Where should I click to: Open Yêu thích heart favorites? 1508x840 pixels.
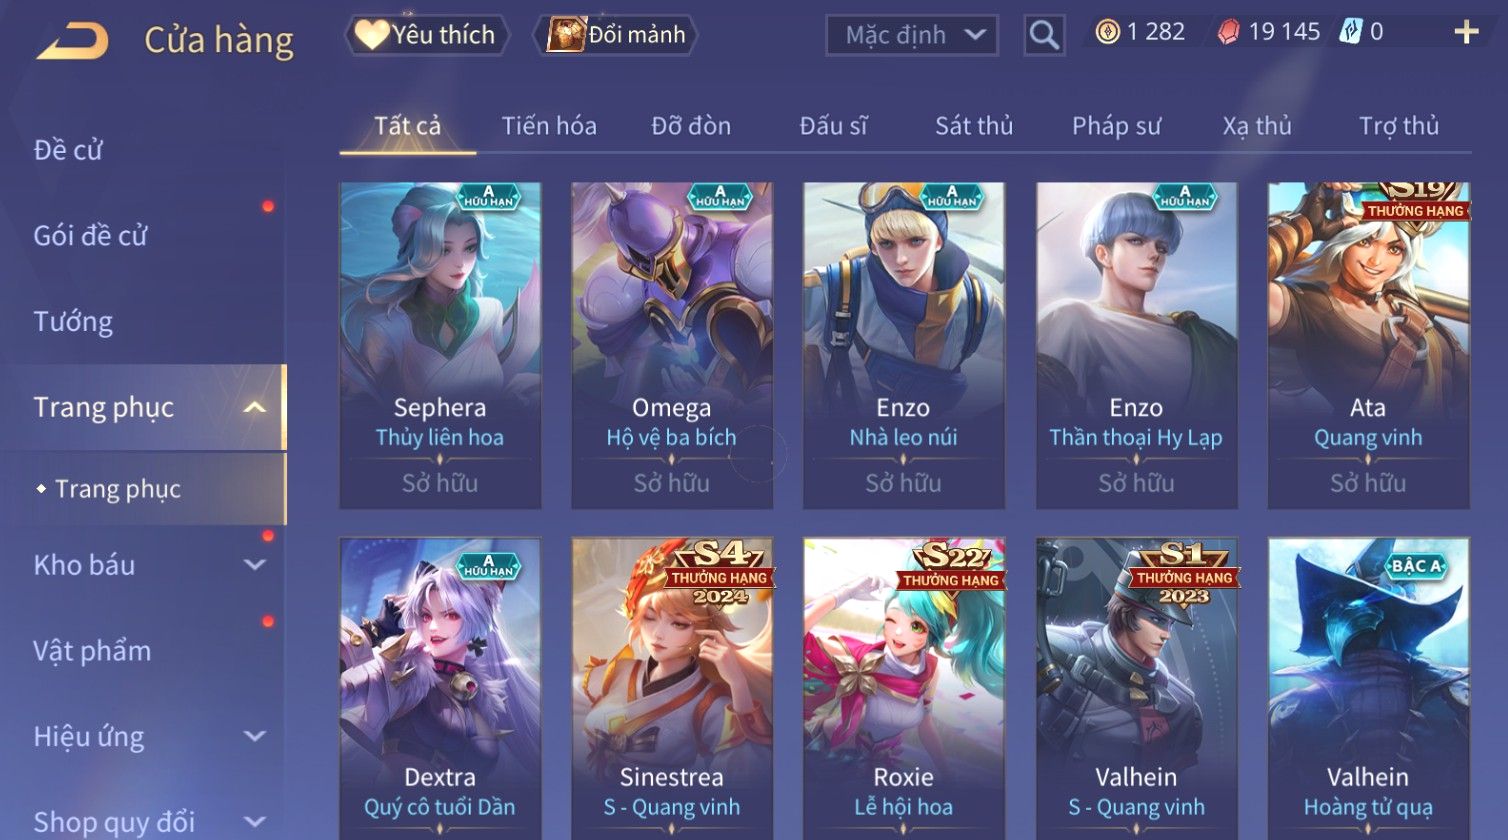(427, 35)
